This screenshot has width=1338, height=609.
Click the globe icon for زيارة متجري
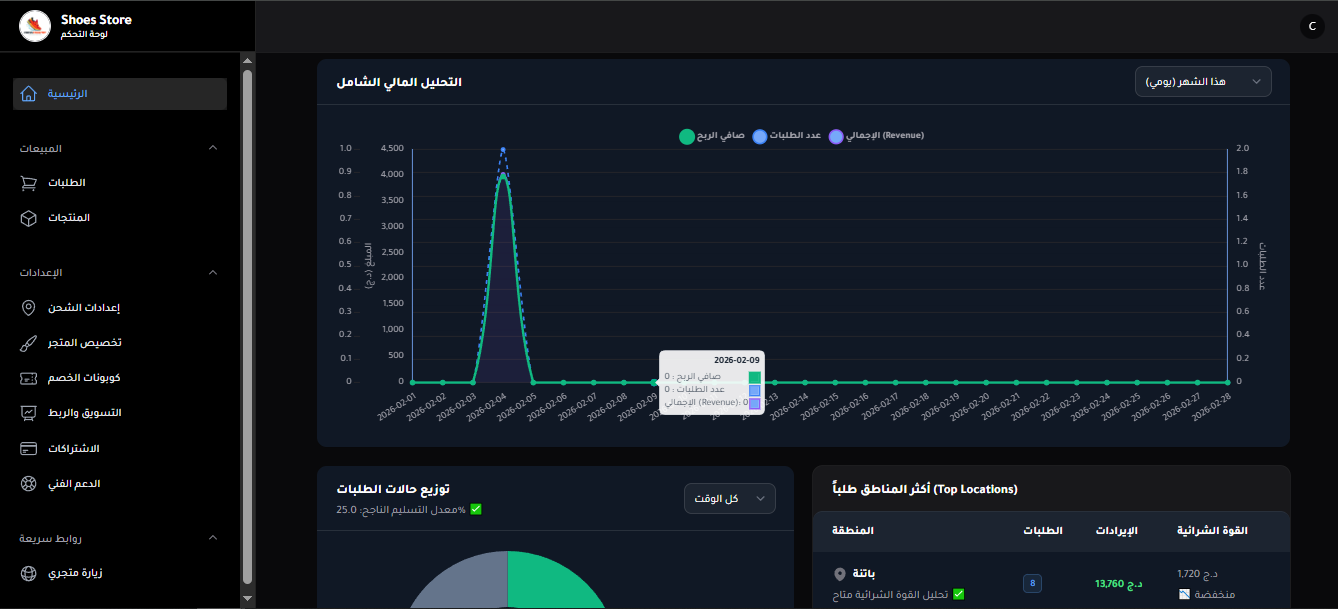[28, 573]
